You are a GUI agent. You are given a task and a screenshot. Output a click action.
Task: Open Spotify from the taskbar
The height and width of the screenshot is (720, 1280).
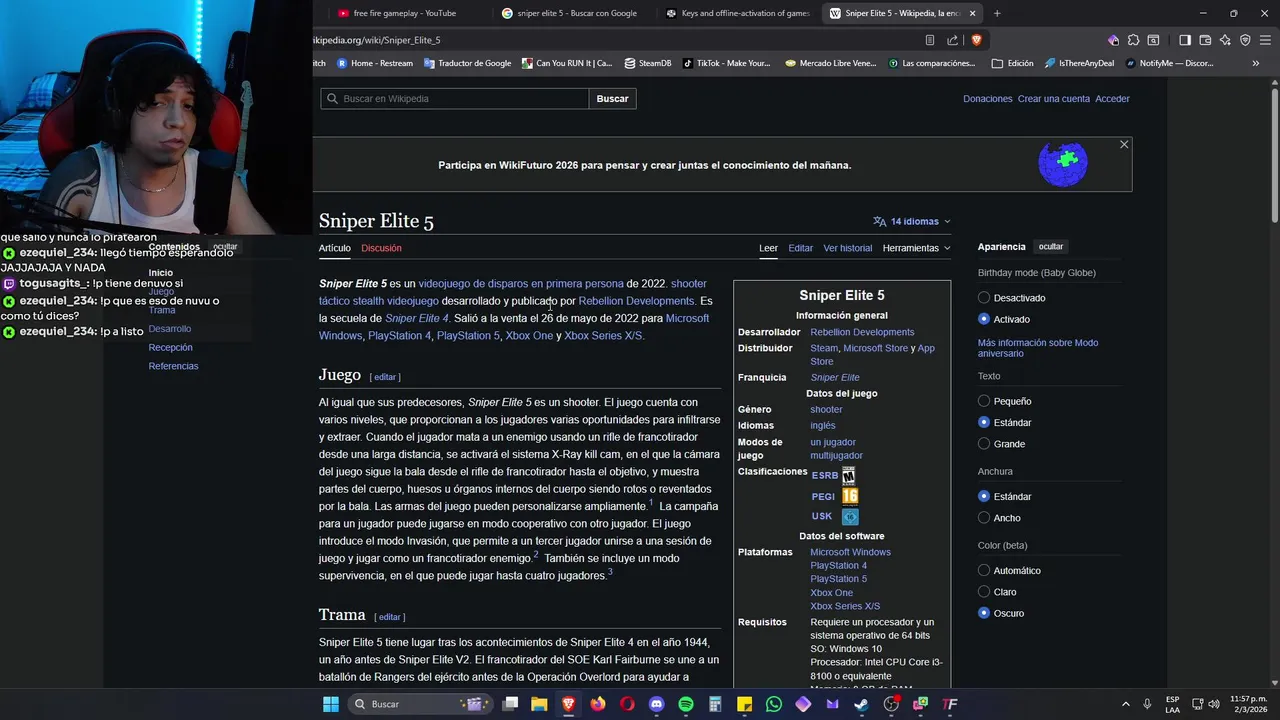[x=686, y=704]
